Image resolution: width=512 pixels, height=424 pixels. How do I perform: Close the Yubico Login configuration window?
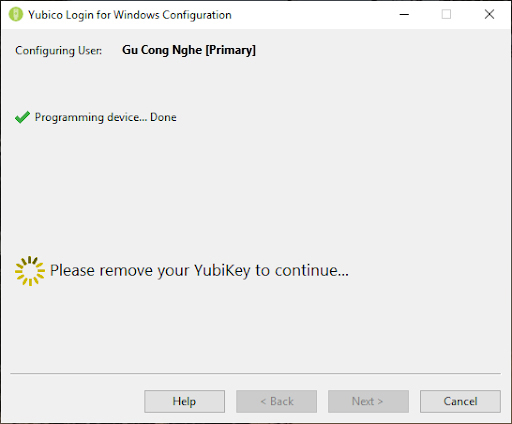tap(489, 14)
